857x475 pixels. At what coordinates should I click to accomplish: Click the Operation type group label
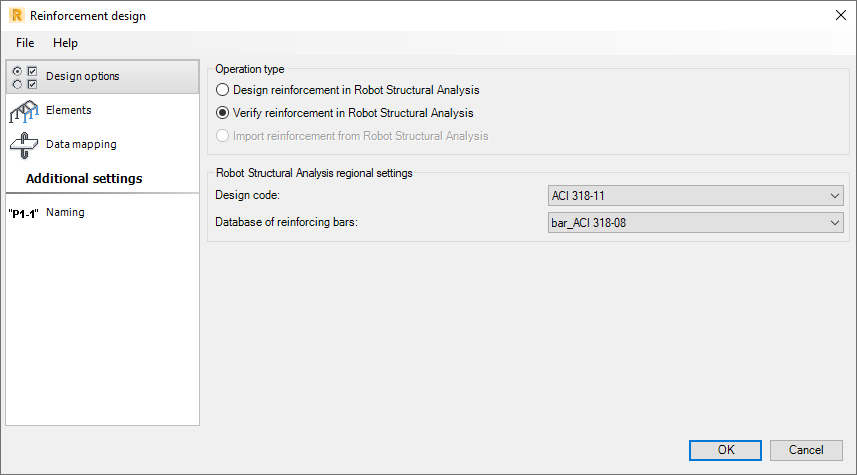tap(250, 69)
